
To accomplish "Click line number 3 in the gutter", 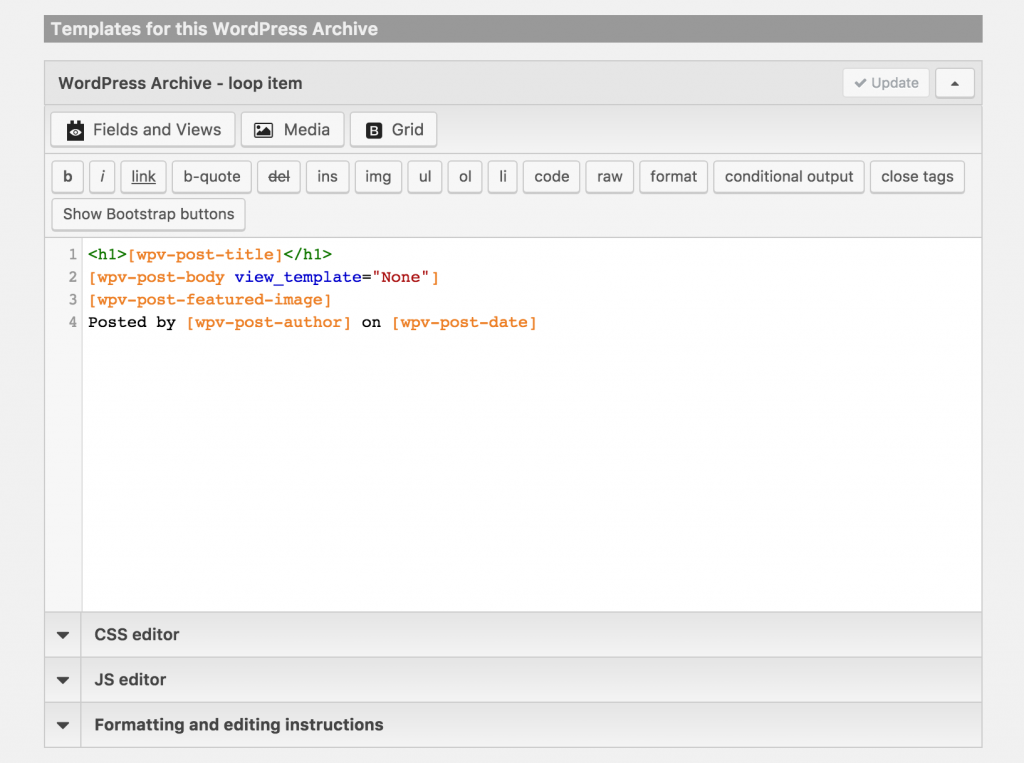I will 72,300.
